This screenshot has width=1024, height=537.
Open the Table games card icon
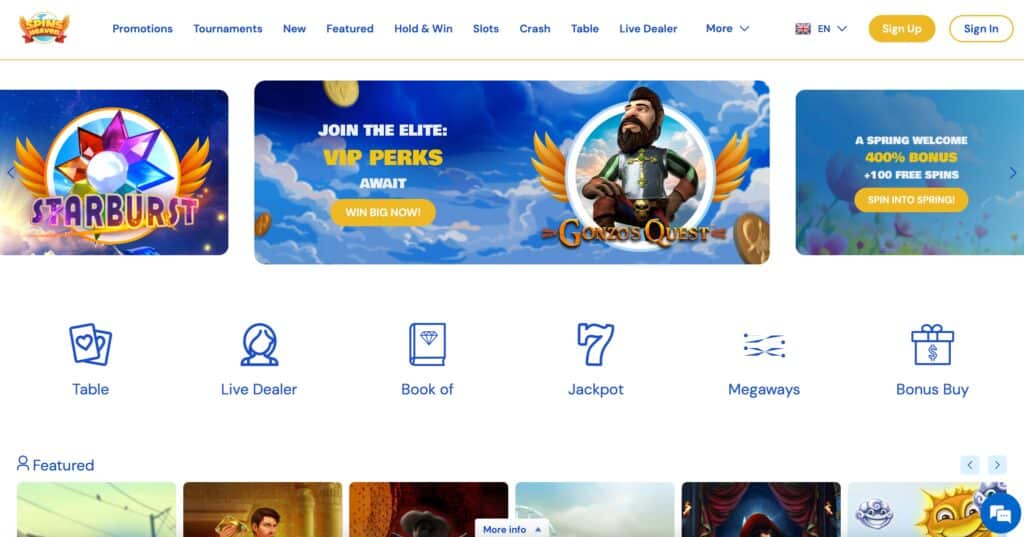coord(90,344)
